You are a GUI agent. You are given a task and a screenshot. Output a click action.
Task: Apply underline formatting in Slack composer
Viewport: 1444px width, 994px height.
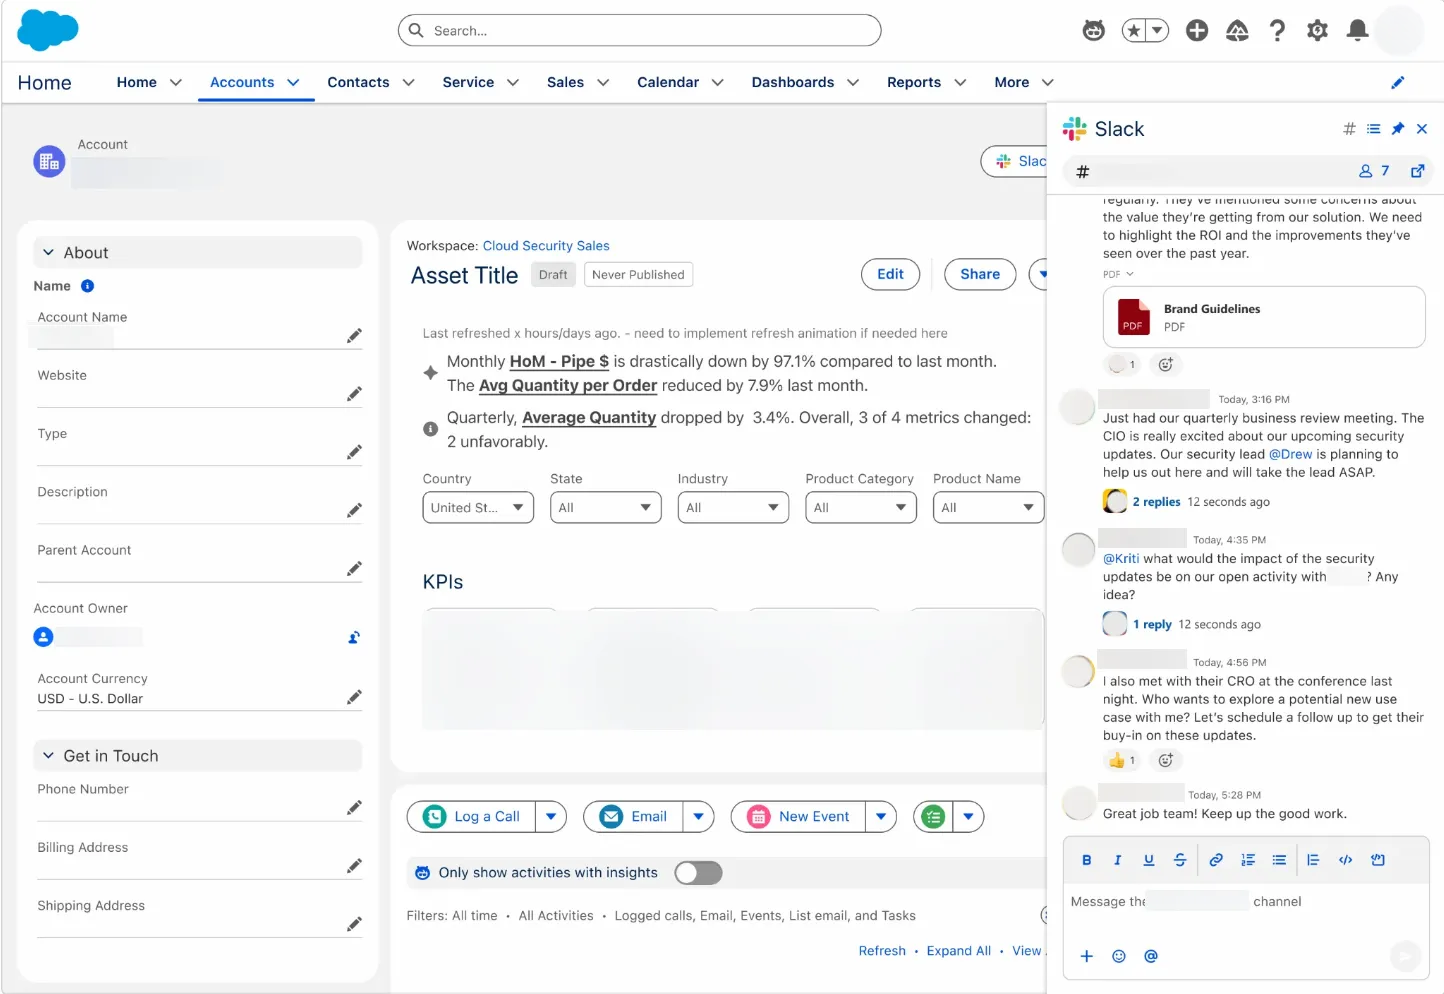pyautogui.click(x=1149, y=860)
